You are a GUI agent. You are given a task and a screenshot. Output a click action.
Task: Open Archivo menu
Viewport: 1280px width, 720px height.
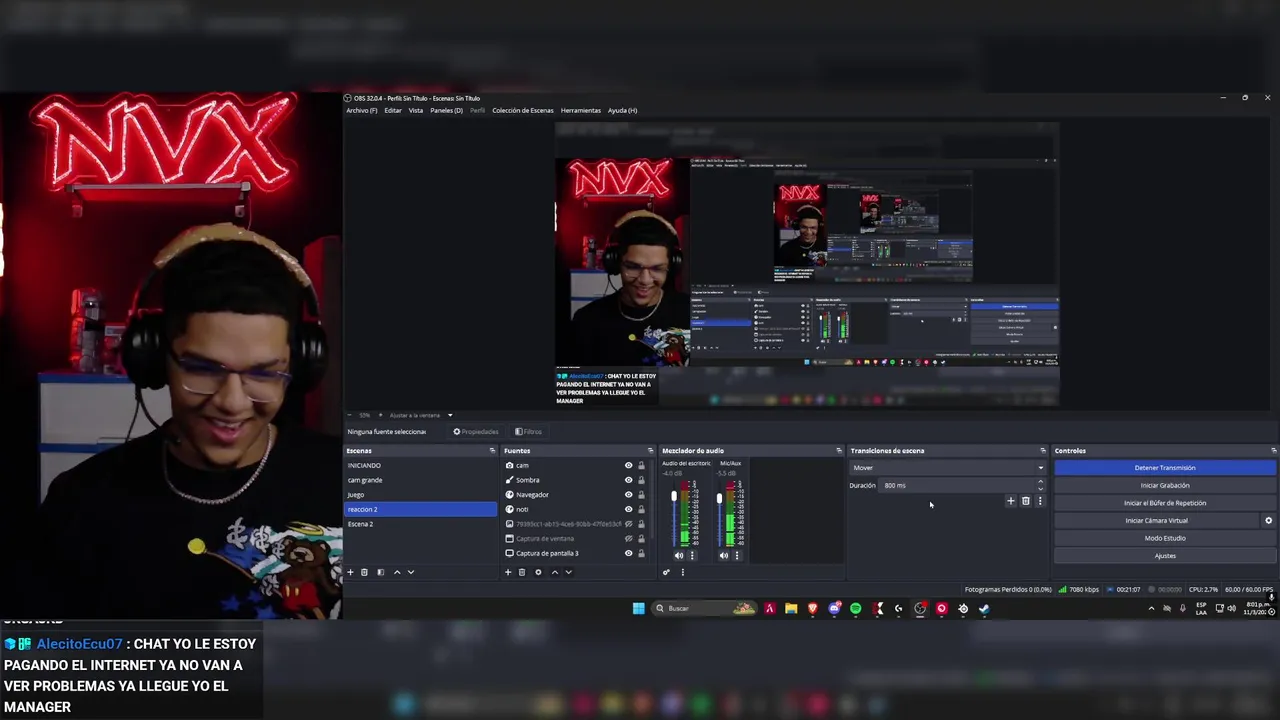[362, 110]
